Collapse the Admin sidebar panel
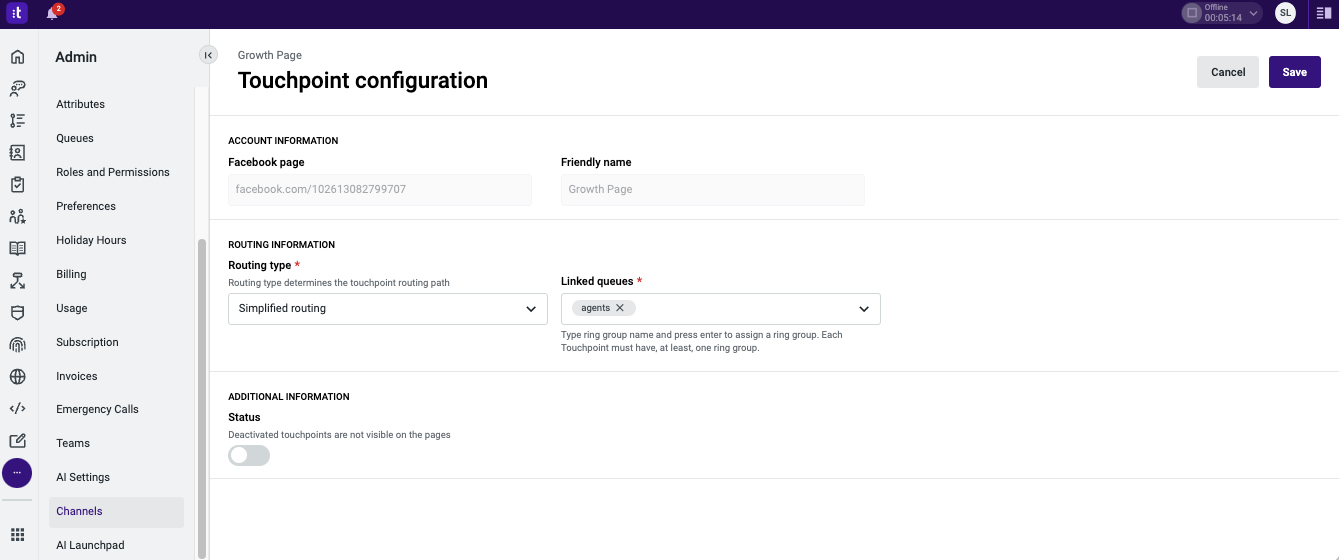This screenshot has height=560, width=1339. (208, 55)
